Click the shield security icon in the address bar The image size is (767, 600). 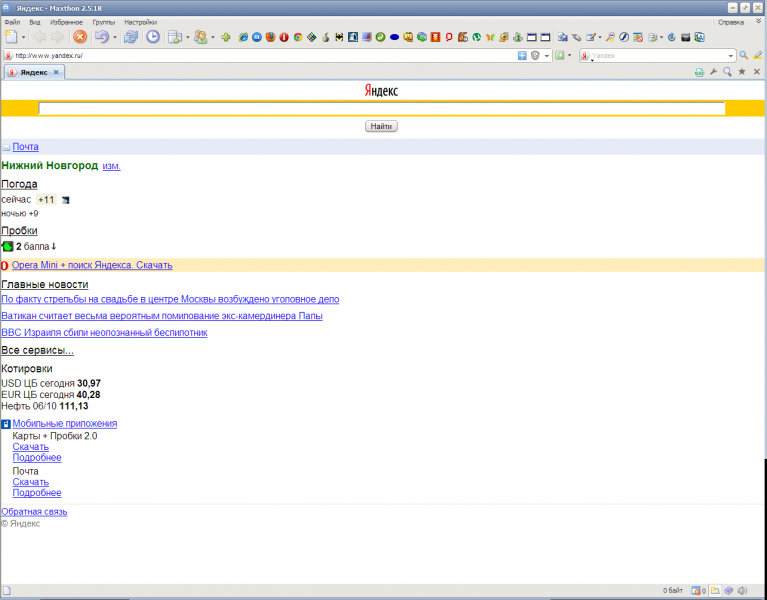(x=535, y=55)
